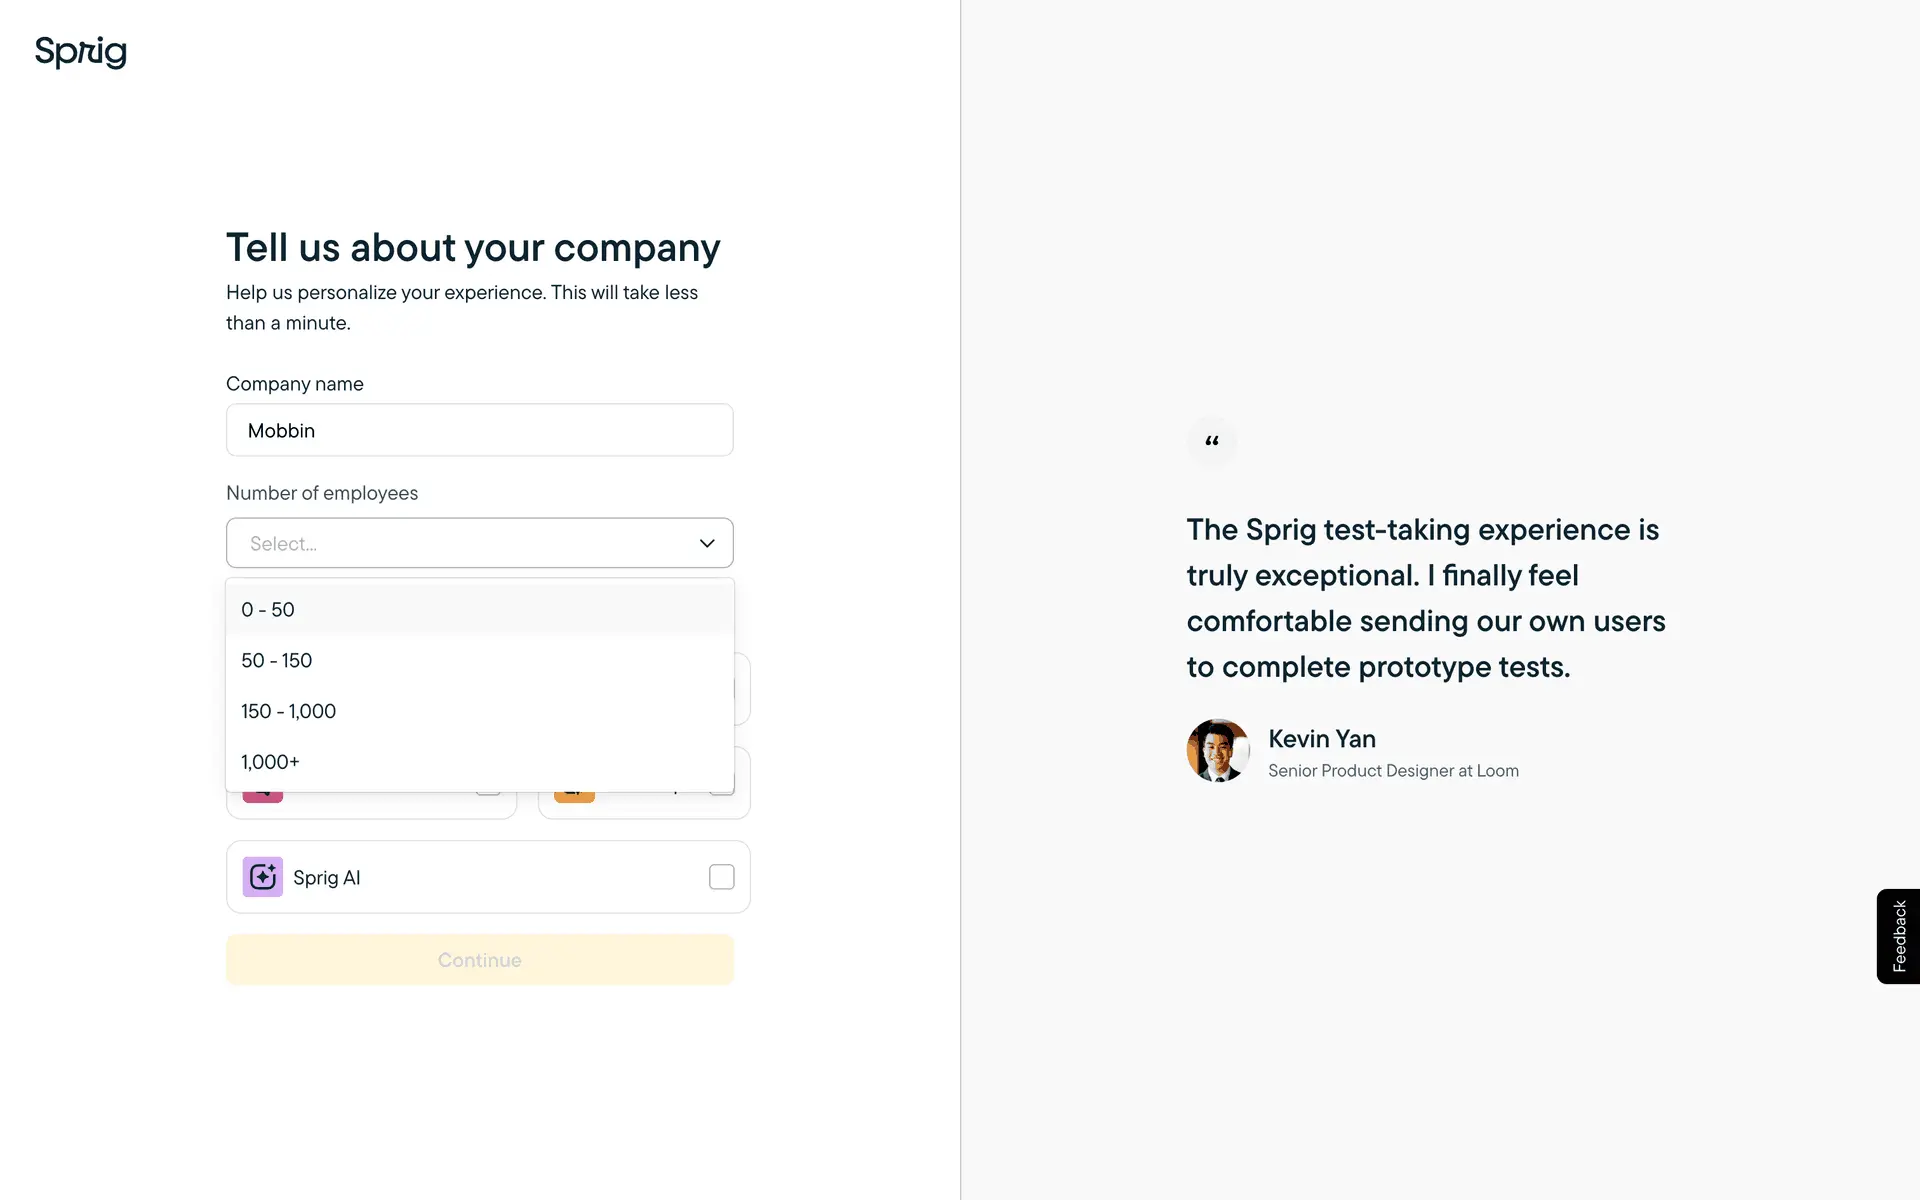Click the pink product icon below the dropdown

[x=263, y=797]
